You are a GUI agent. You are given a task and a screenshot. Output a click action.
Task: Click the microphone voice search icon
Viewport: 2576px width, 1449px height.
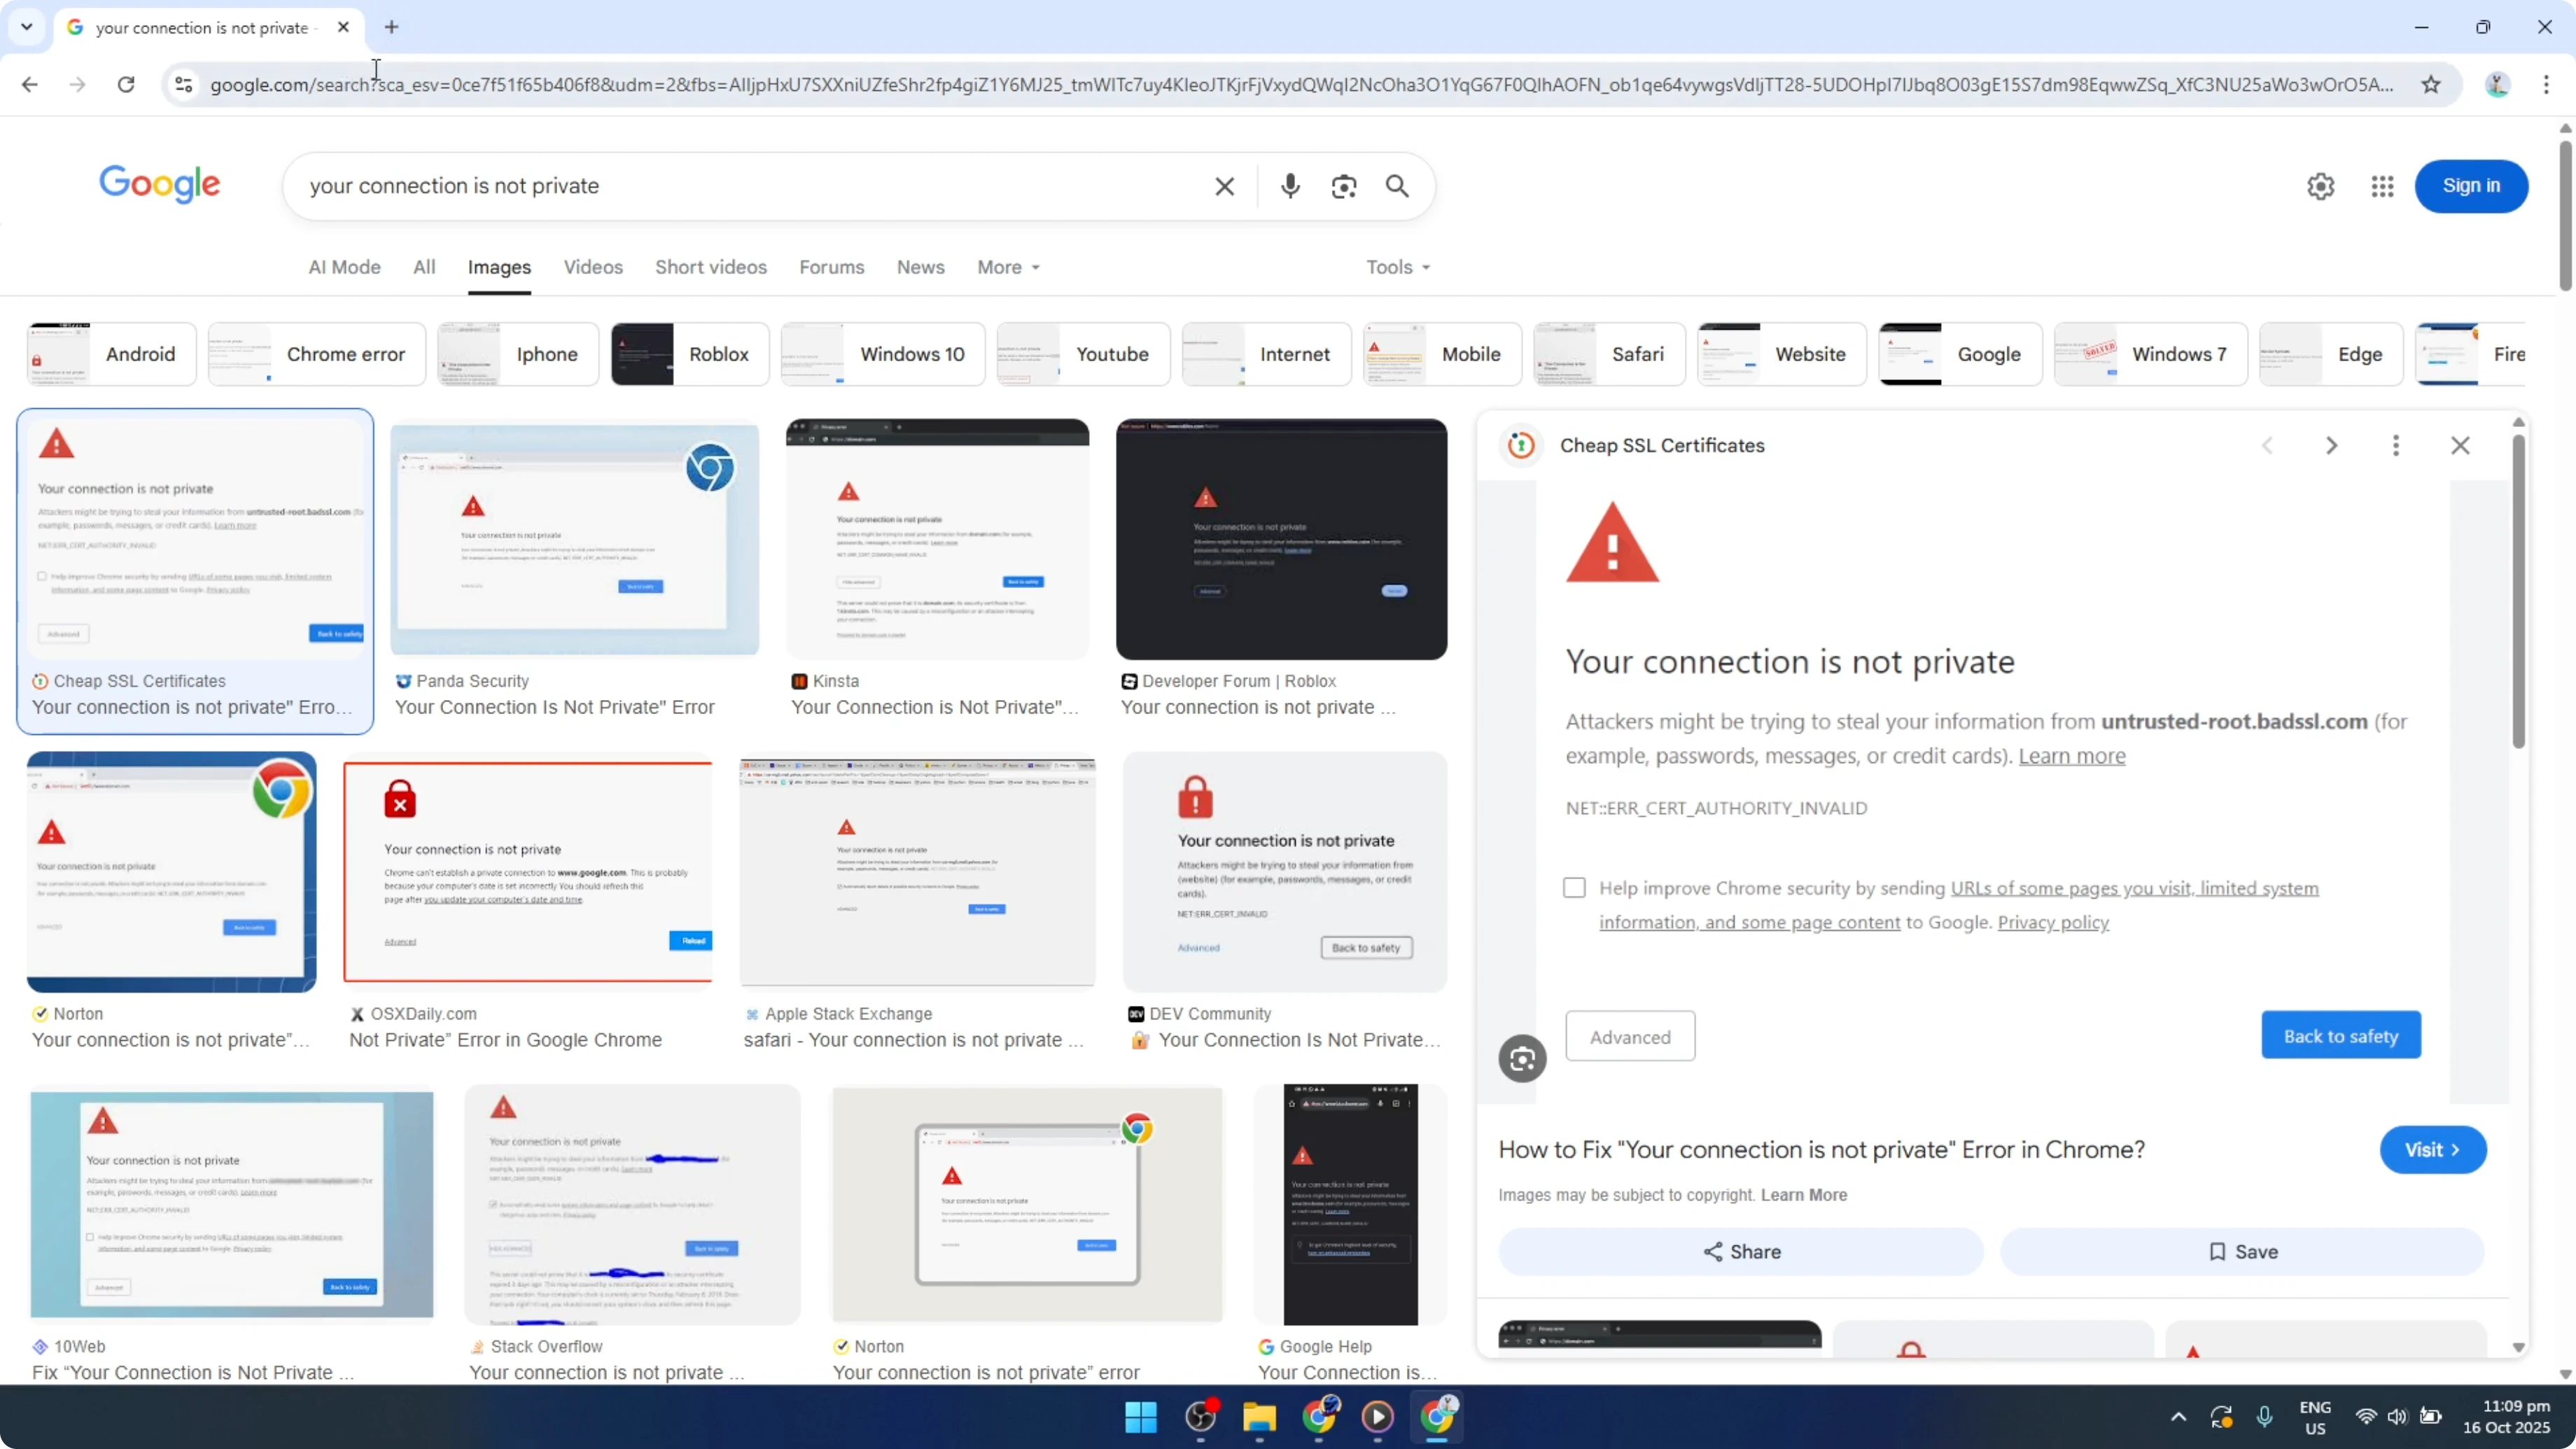click(x=1290, y=186)
